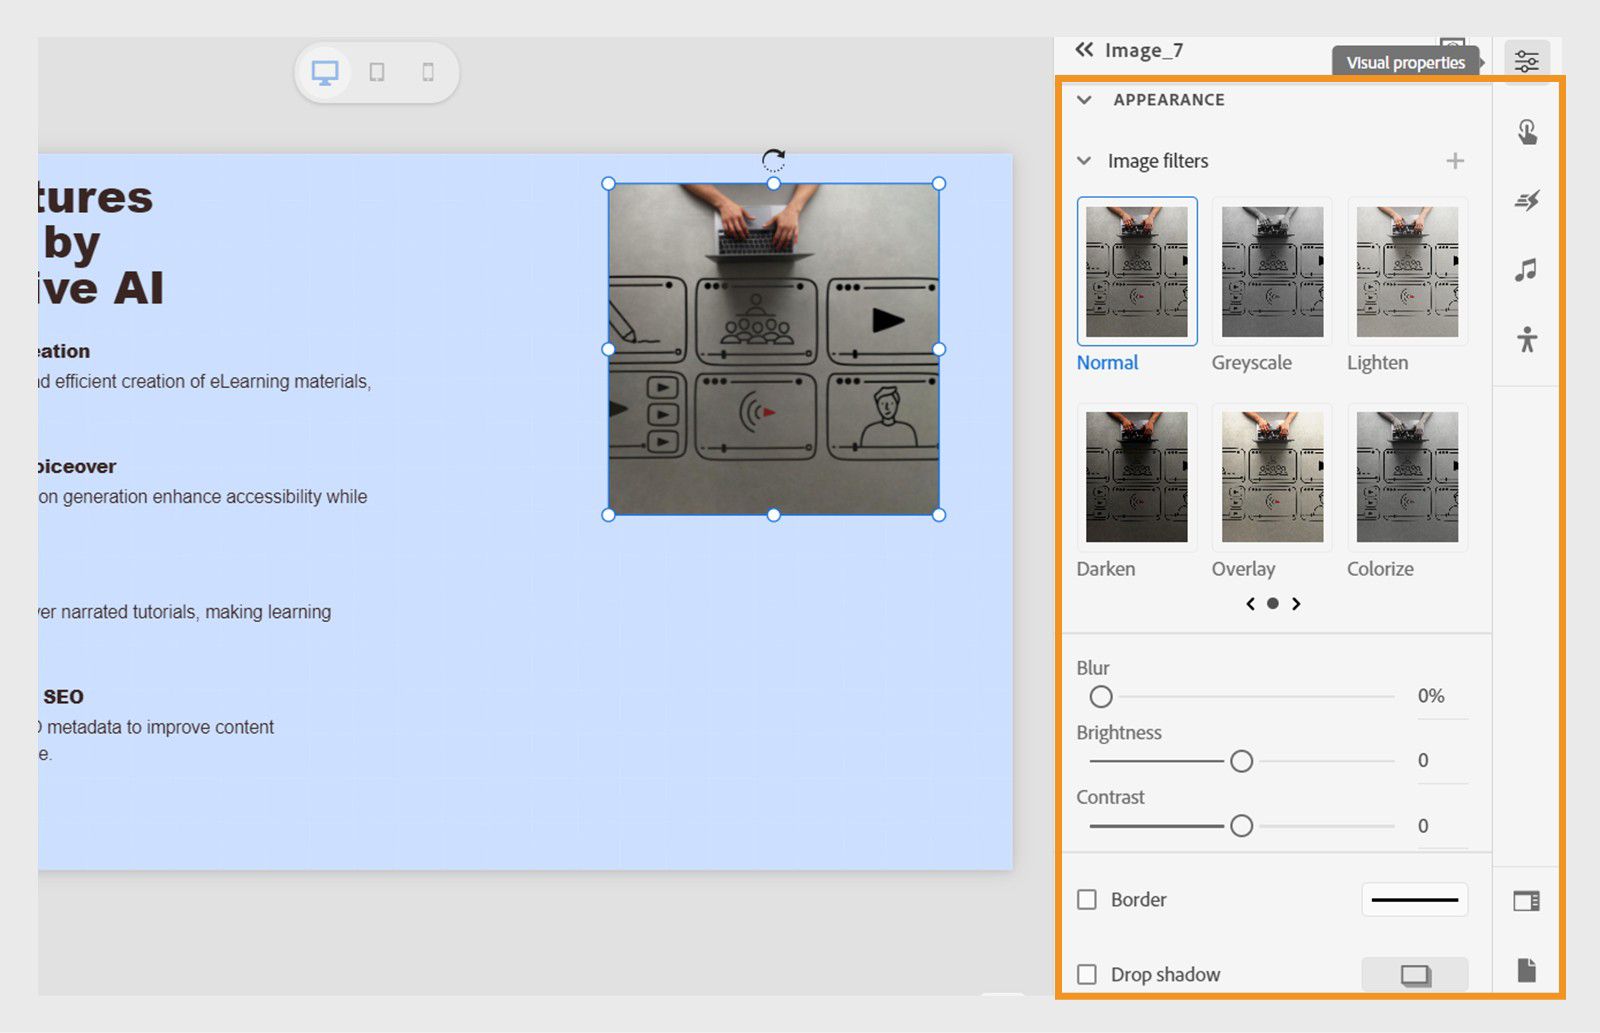Apply the Greyscale filter thumbnail
The width and height of the screenshot is (1600, 1033).
click(x=1271, y=271)
